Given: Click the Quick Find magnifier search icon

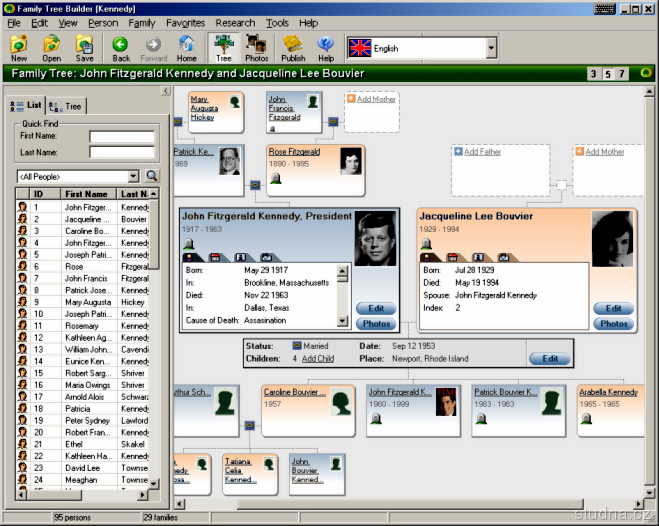Looking at the screenshot, I should 152,175.
